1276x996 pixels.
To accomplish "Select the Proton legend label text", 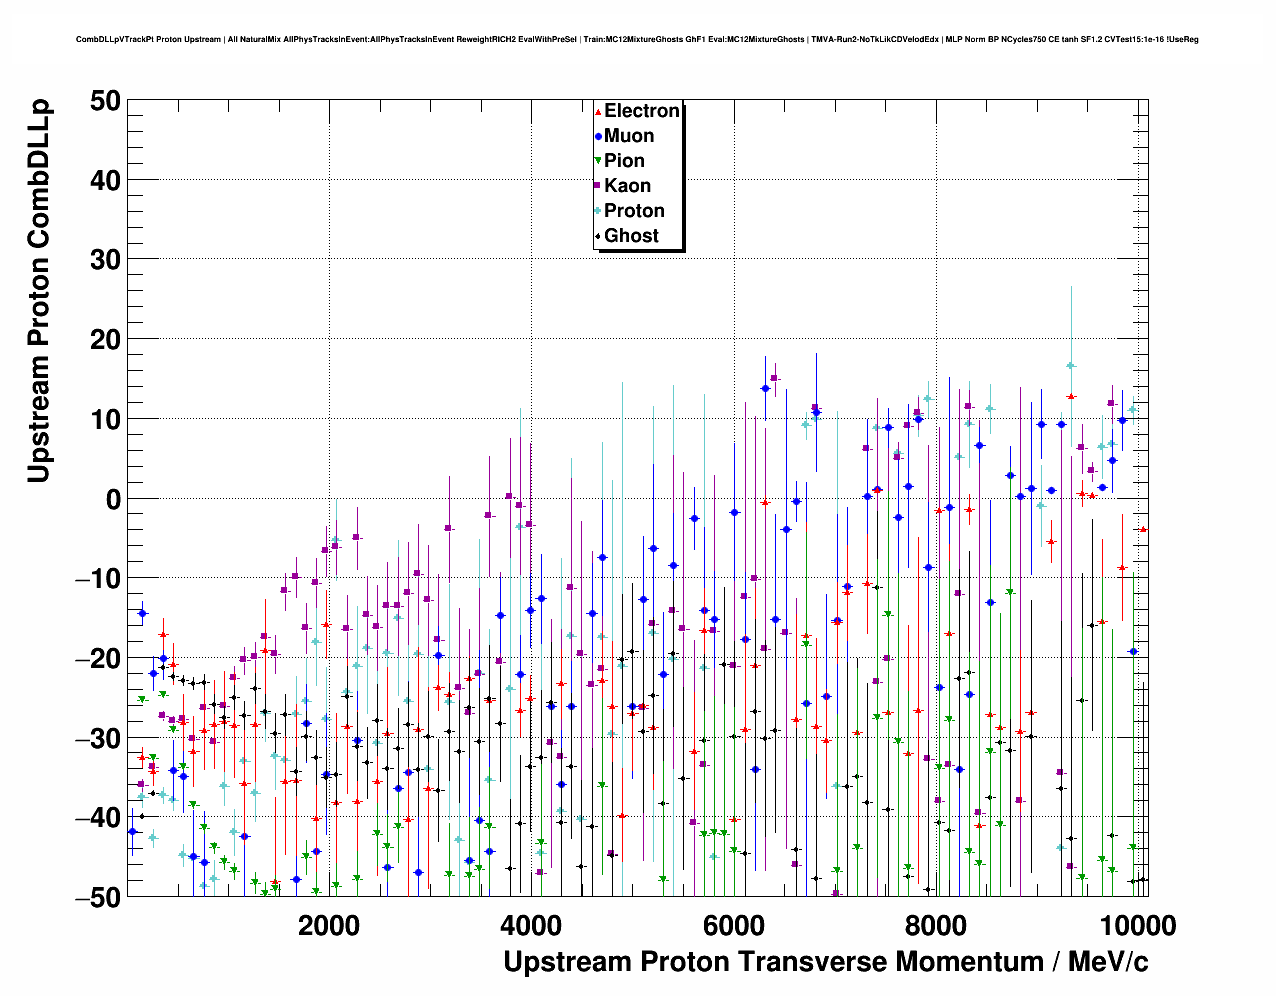I will point(634,211).
